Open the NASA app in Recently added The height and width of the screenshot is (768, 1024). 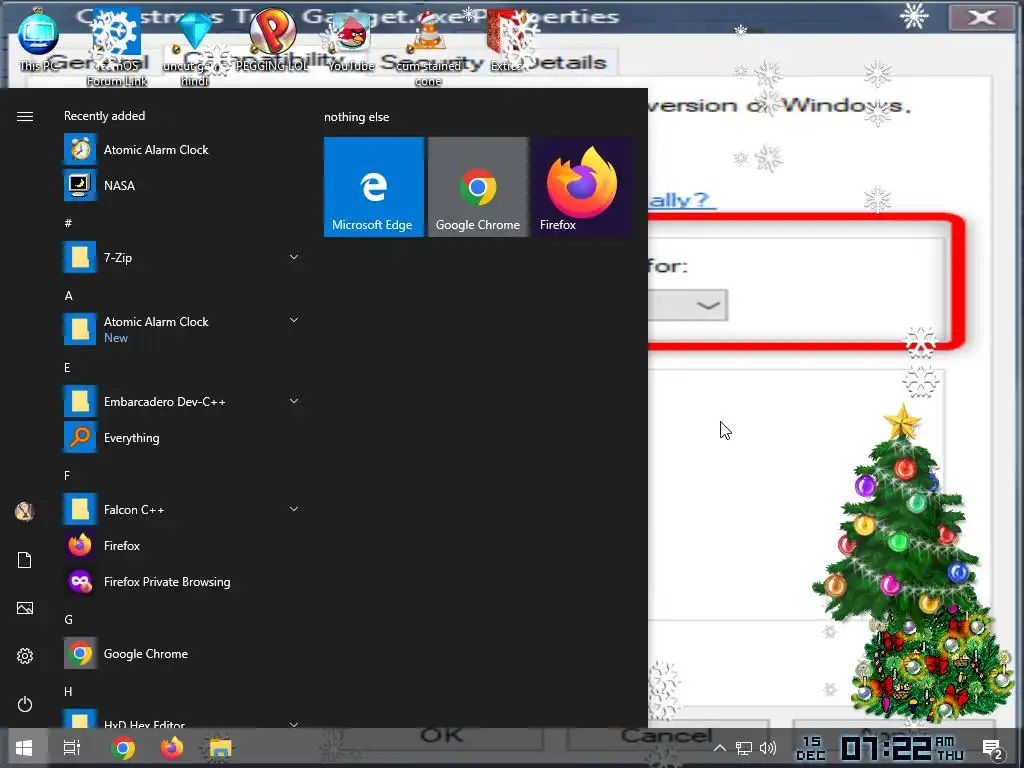click(x=183, y=185)
